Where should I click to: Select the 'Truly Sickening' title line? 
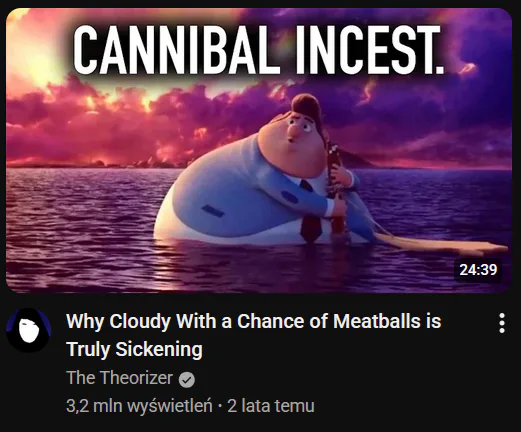click(134, 350)
